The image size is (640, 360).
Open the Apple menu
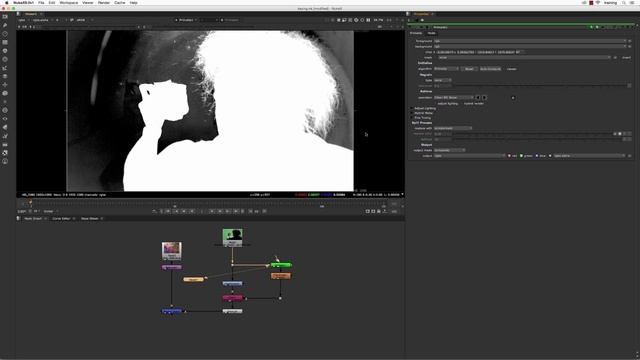point(6,2)
